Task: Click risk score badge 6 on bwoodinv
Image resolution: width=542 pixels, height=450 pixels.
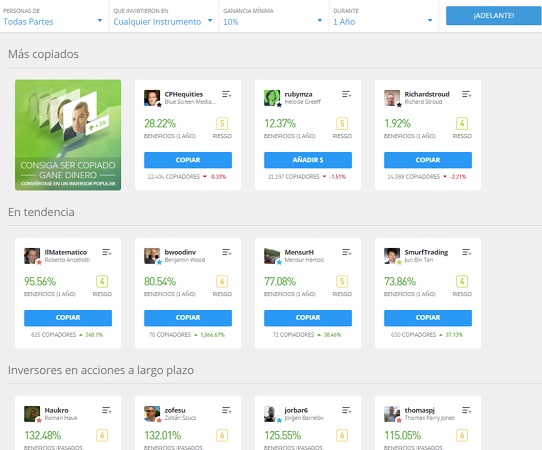Action: [222, 281]
